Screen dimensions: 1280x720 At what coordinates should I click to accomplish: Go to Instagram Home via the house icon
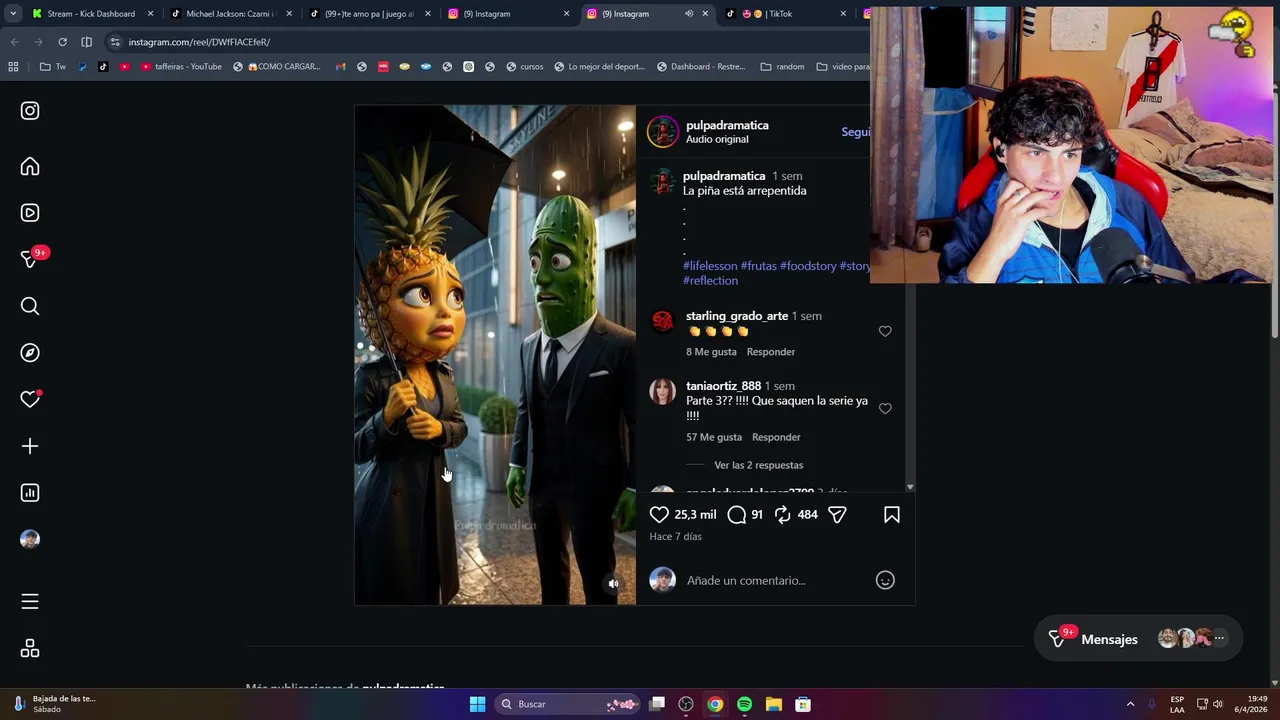click(30, 167)
